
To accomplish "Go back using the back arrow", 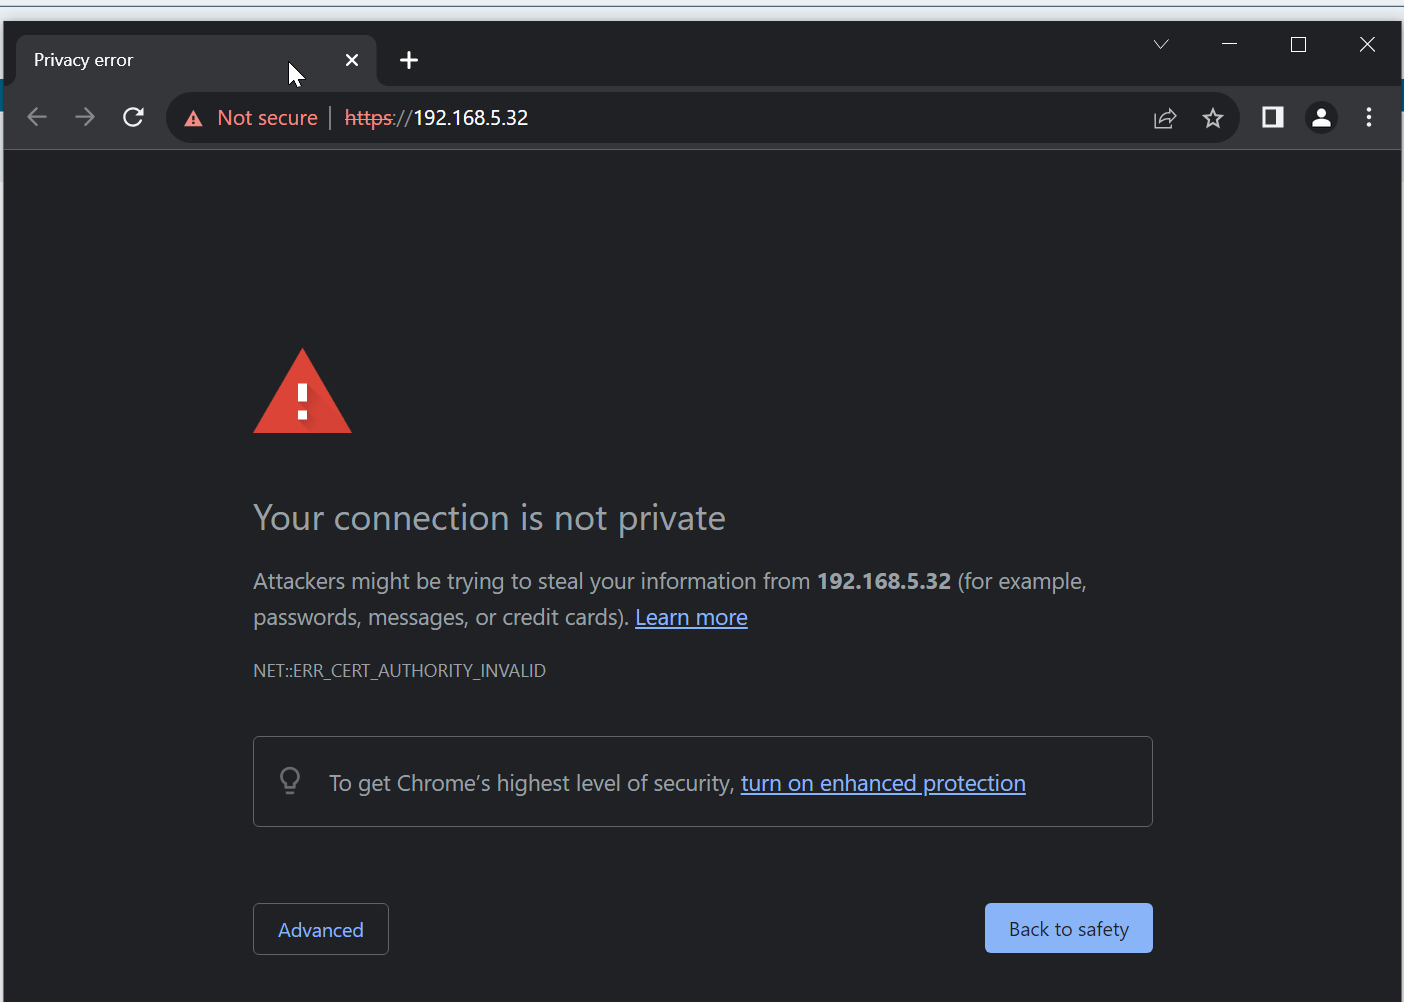I will tap(37, 117).
